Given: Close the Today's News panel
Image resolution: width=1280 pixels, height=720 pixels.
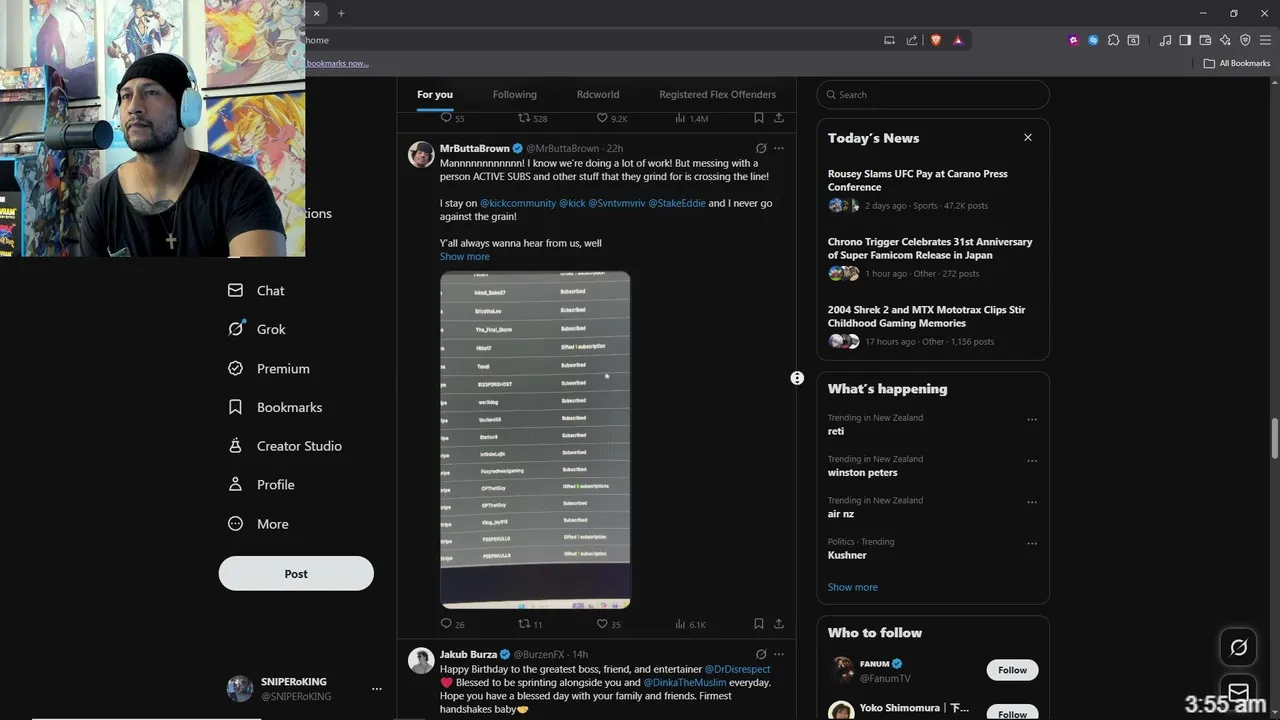Looking at the screenshot, I should point(1027,137).
